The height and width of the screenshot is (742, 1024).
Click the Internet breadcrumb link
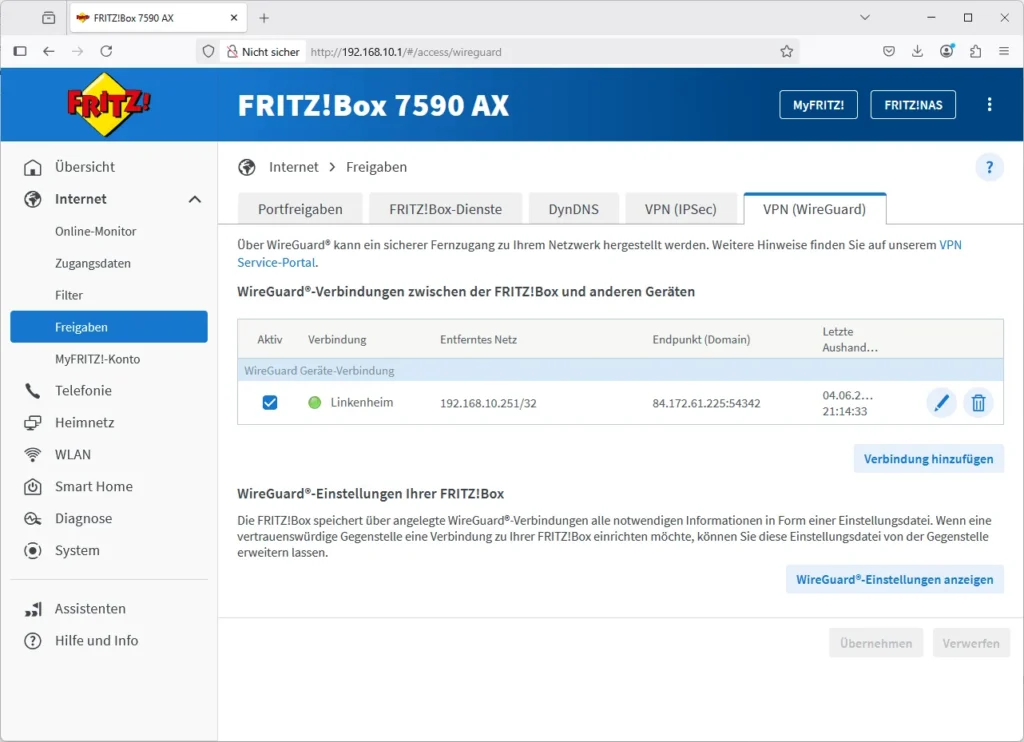294,167
